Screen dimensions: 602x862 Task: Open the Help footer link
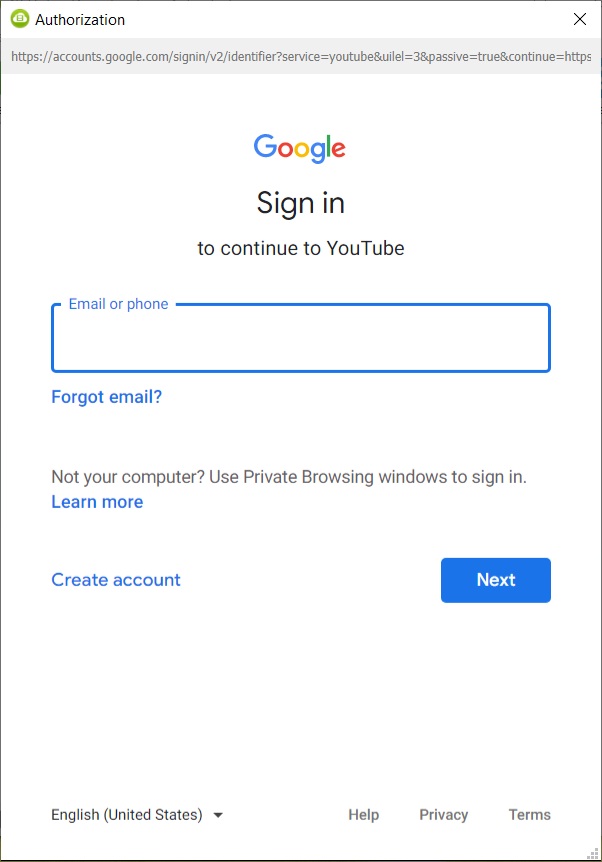point(363,815)
